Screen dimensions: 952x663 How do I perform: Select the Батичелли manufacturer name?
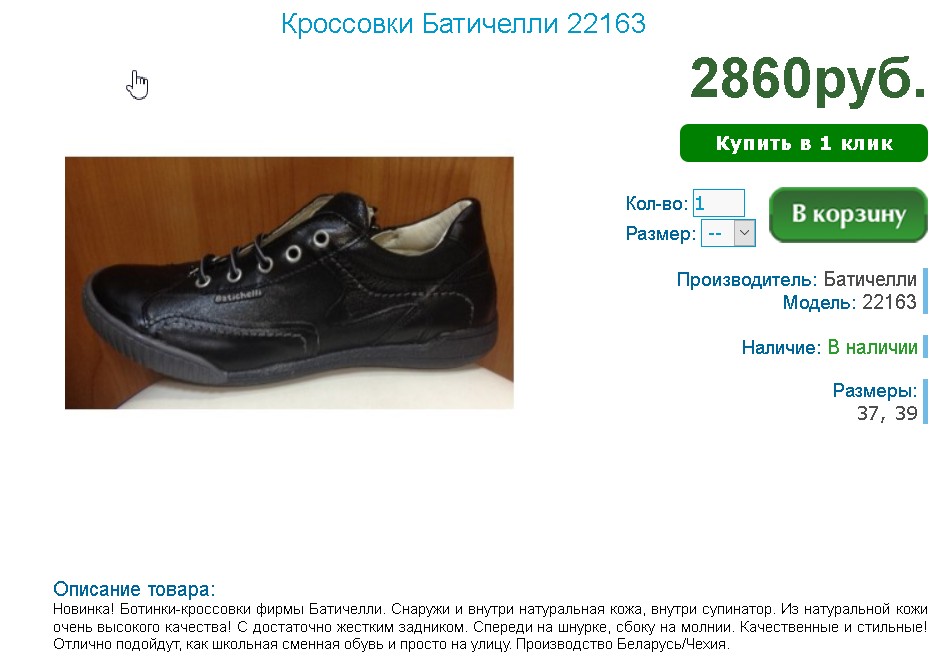pos(869,279)
